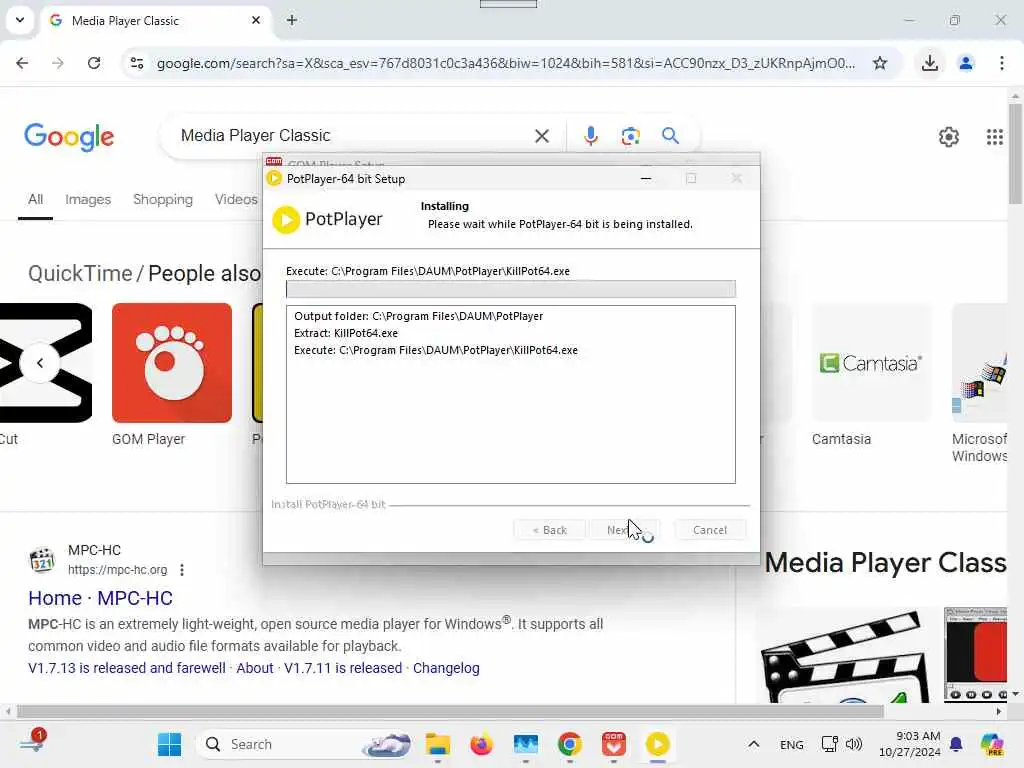Launch Firefox from the taskbar

coord(481,744)
